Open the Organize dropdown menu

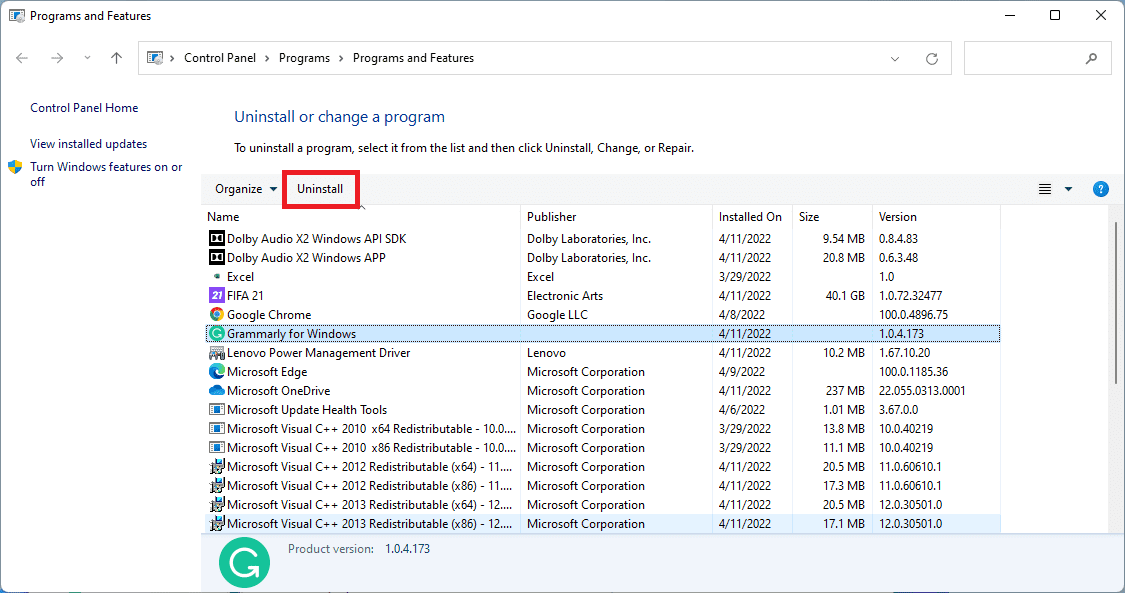(x=246, y=189)
